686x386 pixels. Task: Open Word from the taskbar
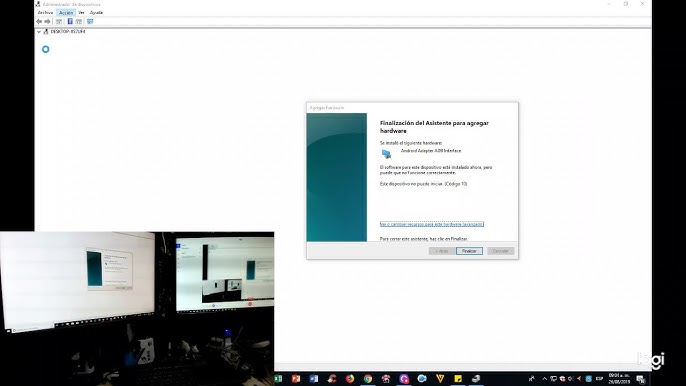(314, 379)
